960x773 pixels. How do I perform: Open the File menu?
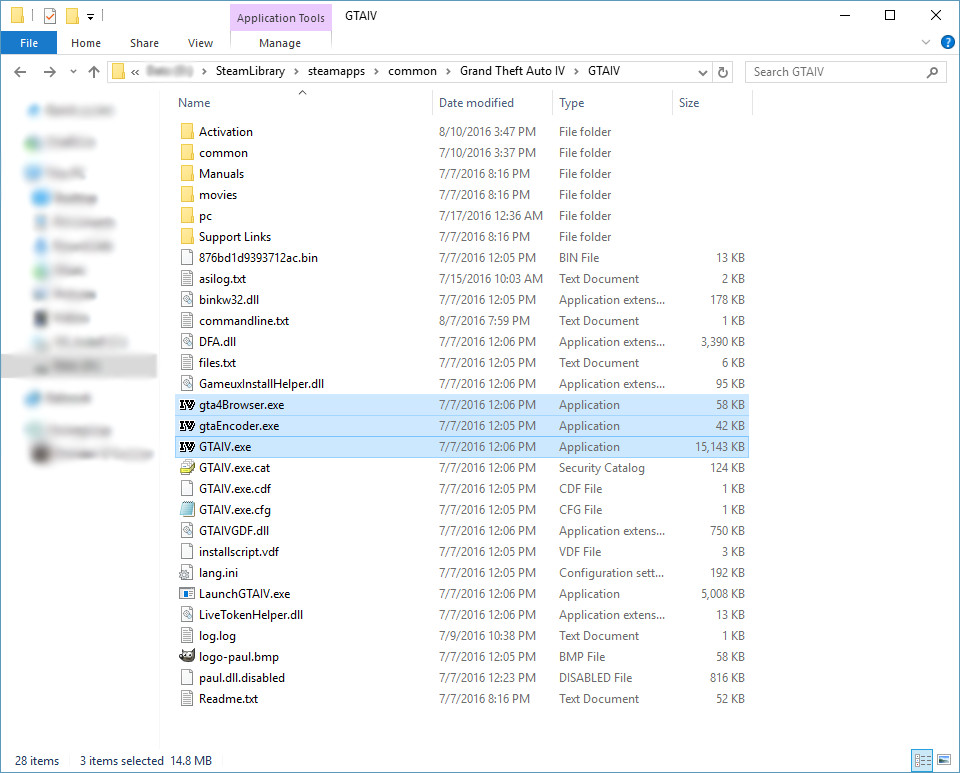(29, 43)
